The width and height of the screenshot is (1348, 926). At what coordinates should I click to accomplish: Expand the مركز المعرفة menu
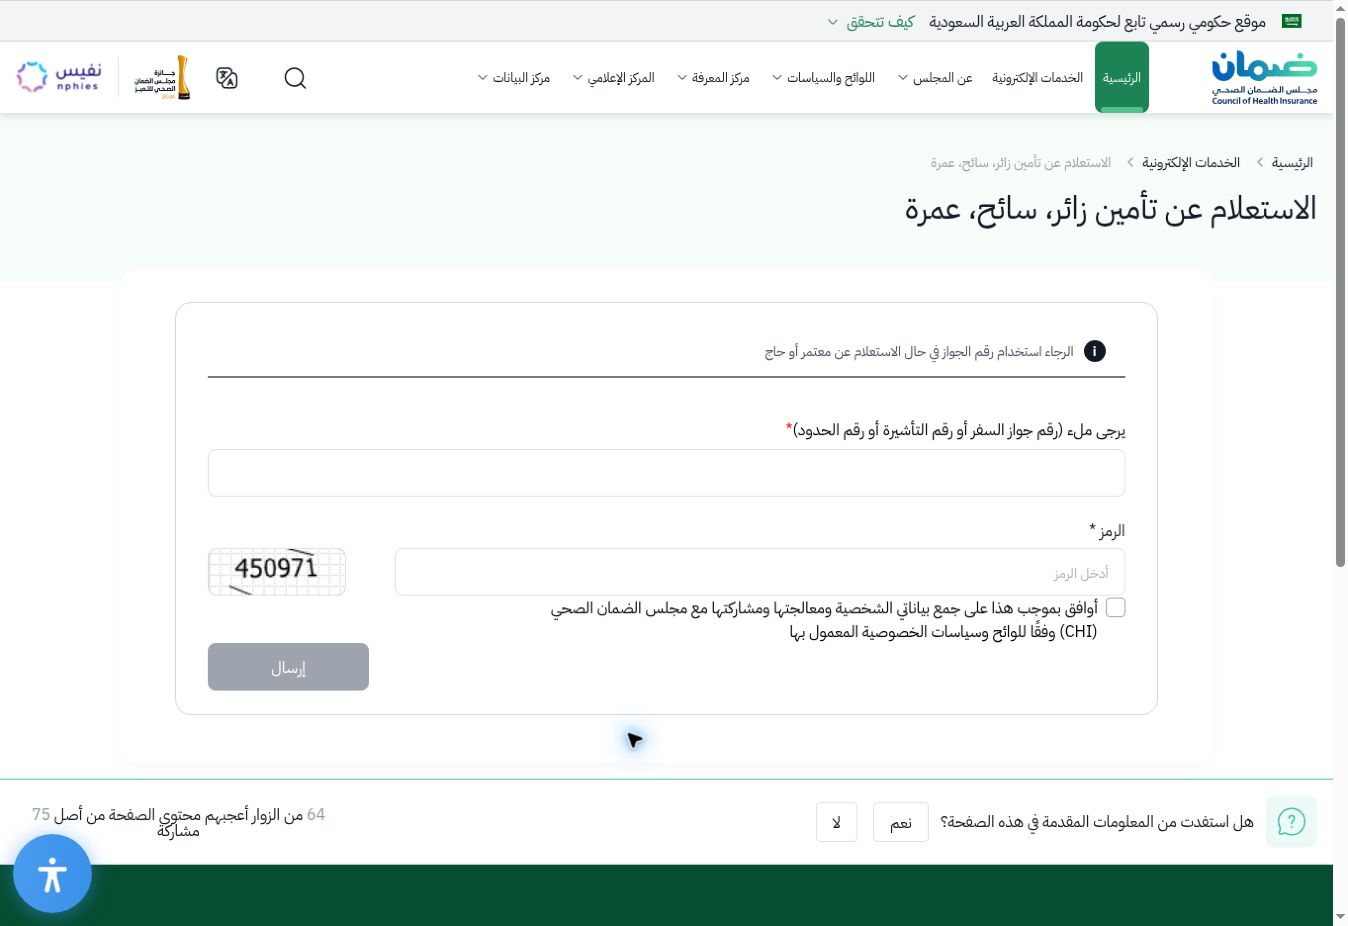pos(713,78)
